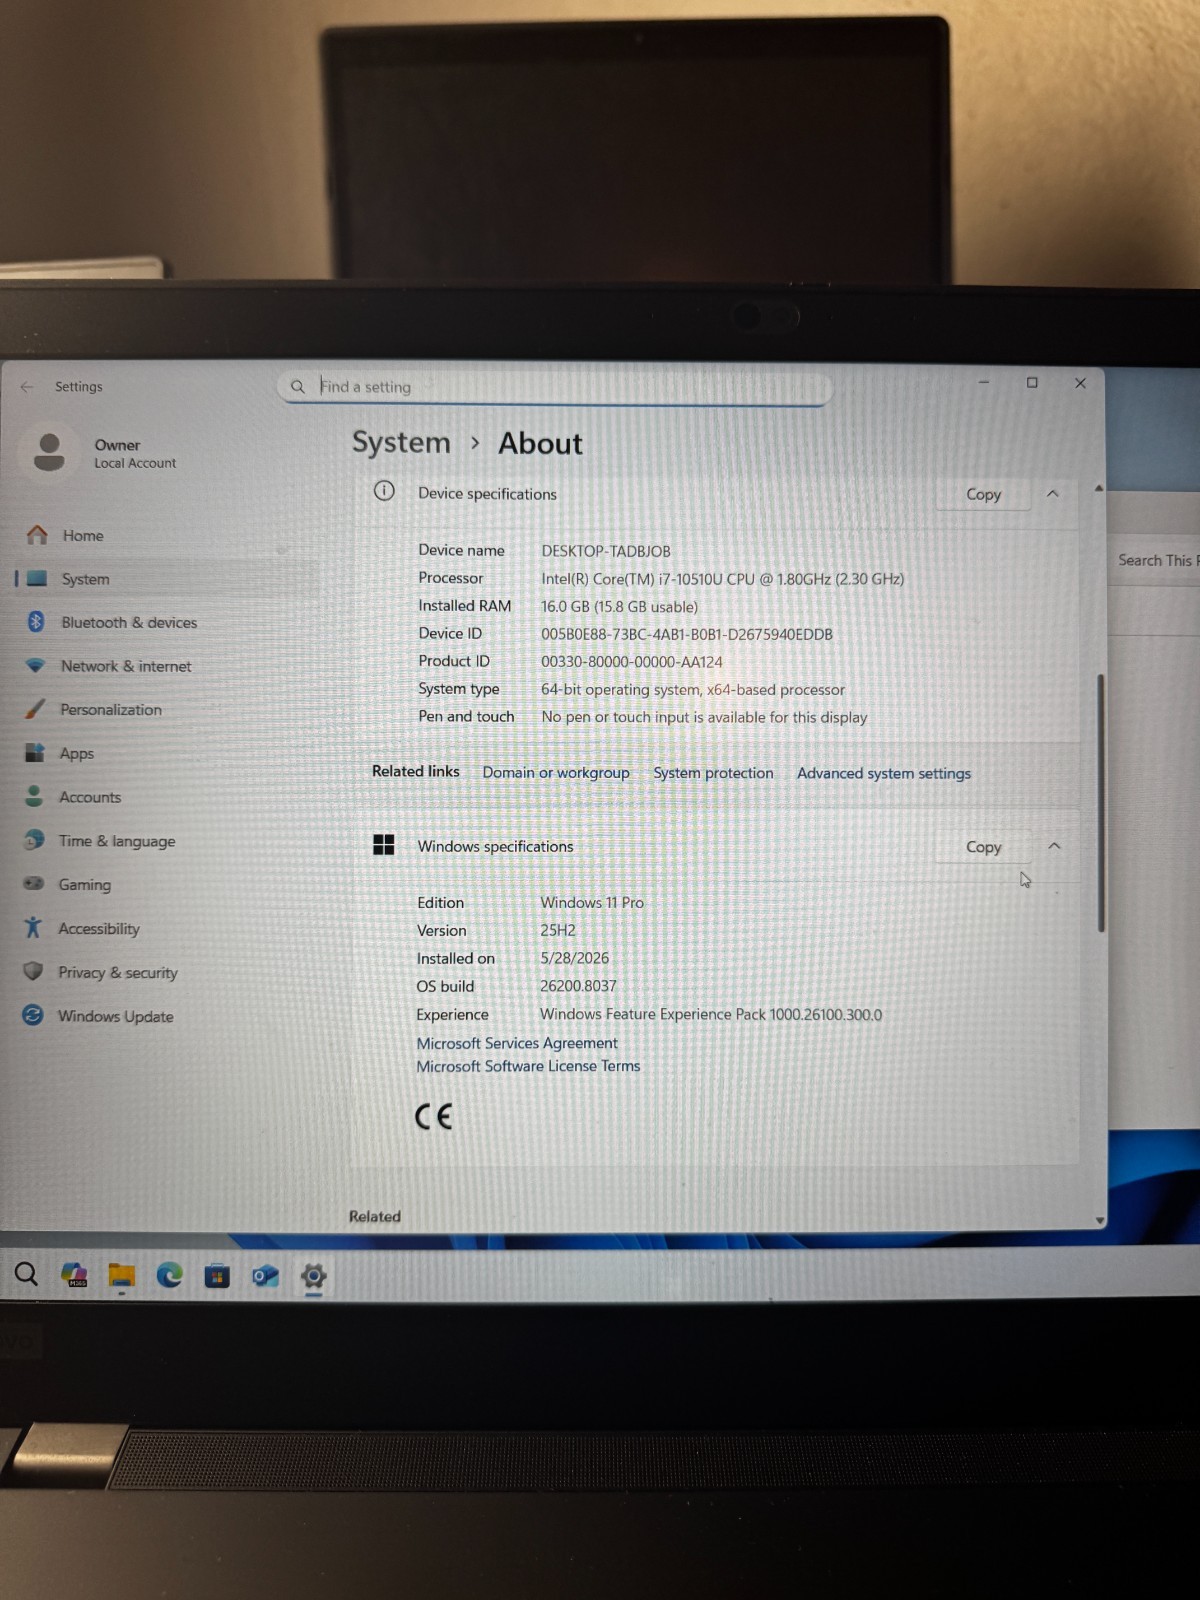1200x1600 pixels.
Task: Select the Apps category label
Action: pos(77,753)
